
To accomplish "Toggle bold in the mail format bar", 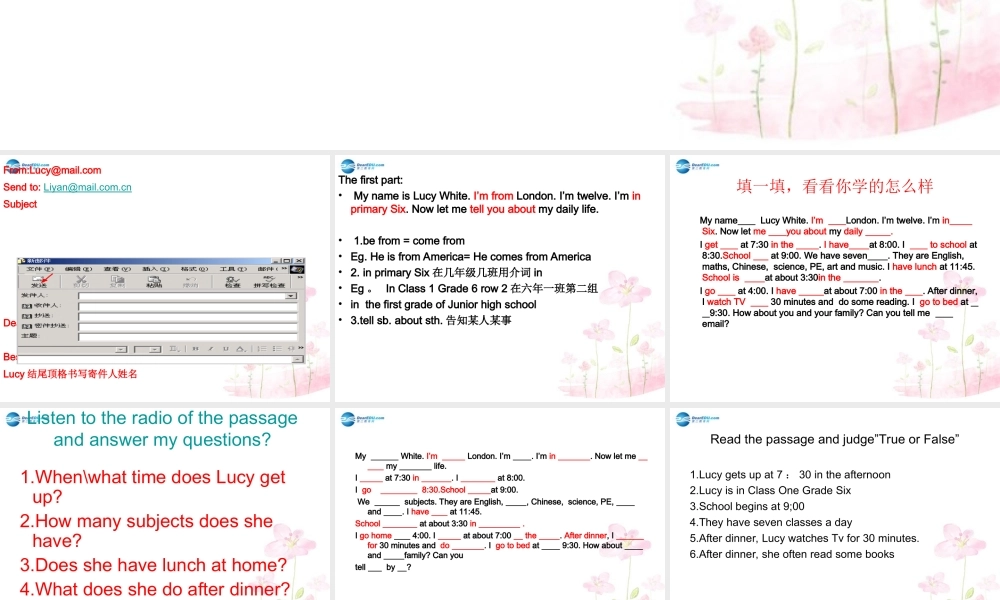I will pos(196,349).
